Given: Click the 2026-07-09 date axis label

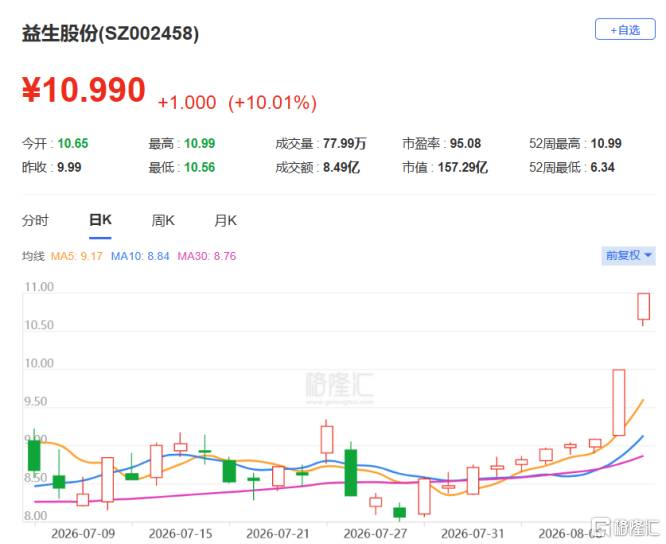Looking at the screenshot, I should [x=83, y=533].
